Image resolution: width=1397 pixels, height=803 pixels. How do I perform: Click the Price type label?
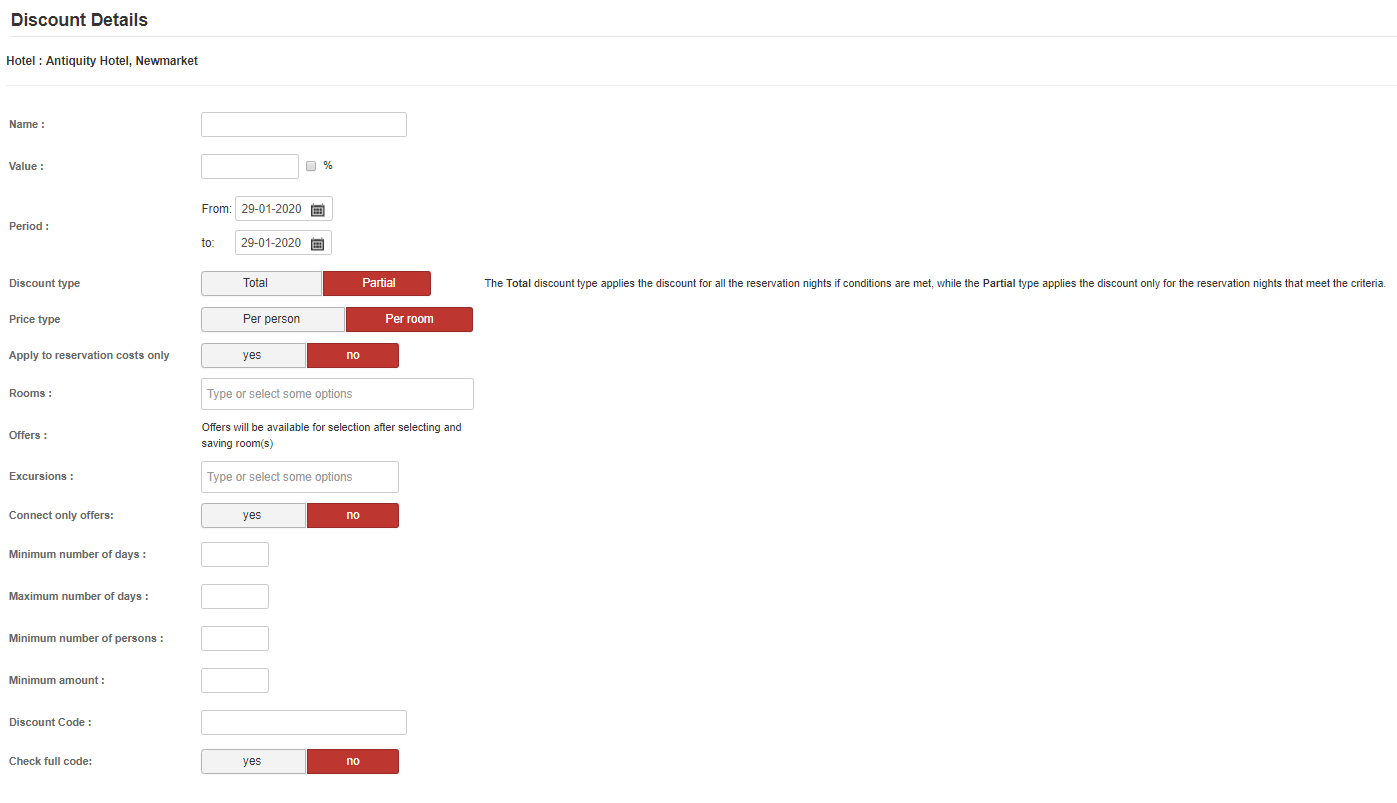coord(35,319)
